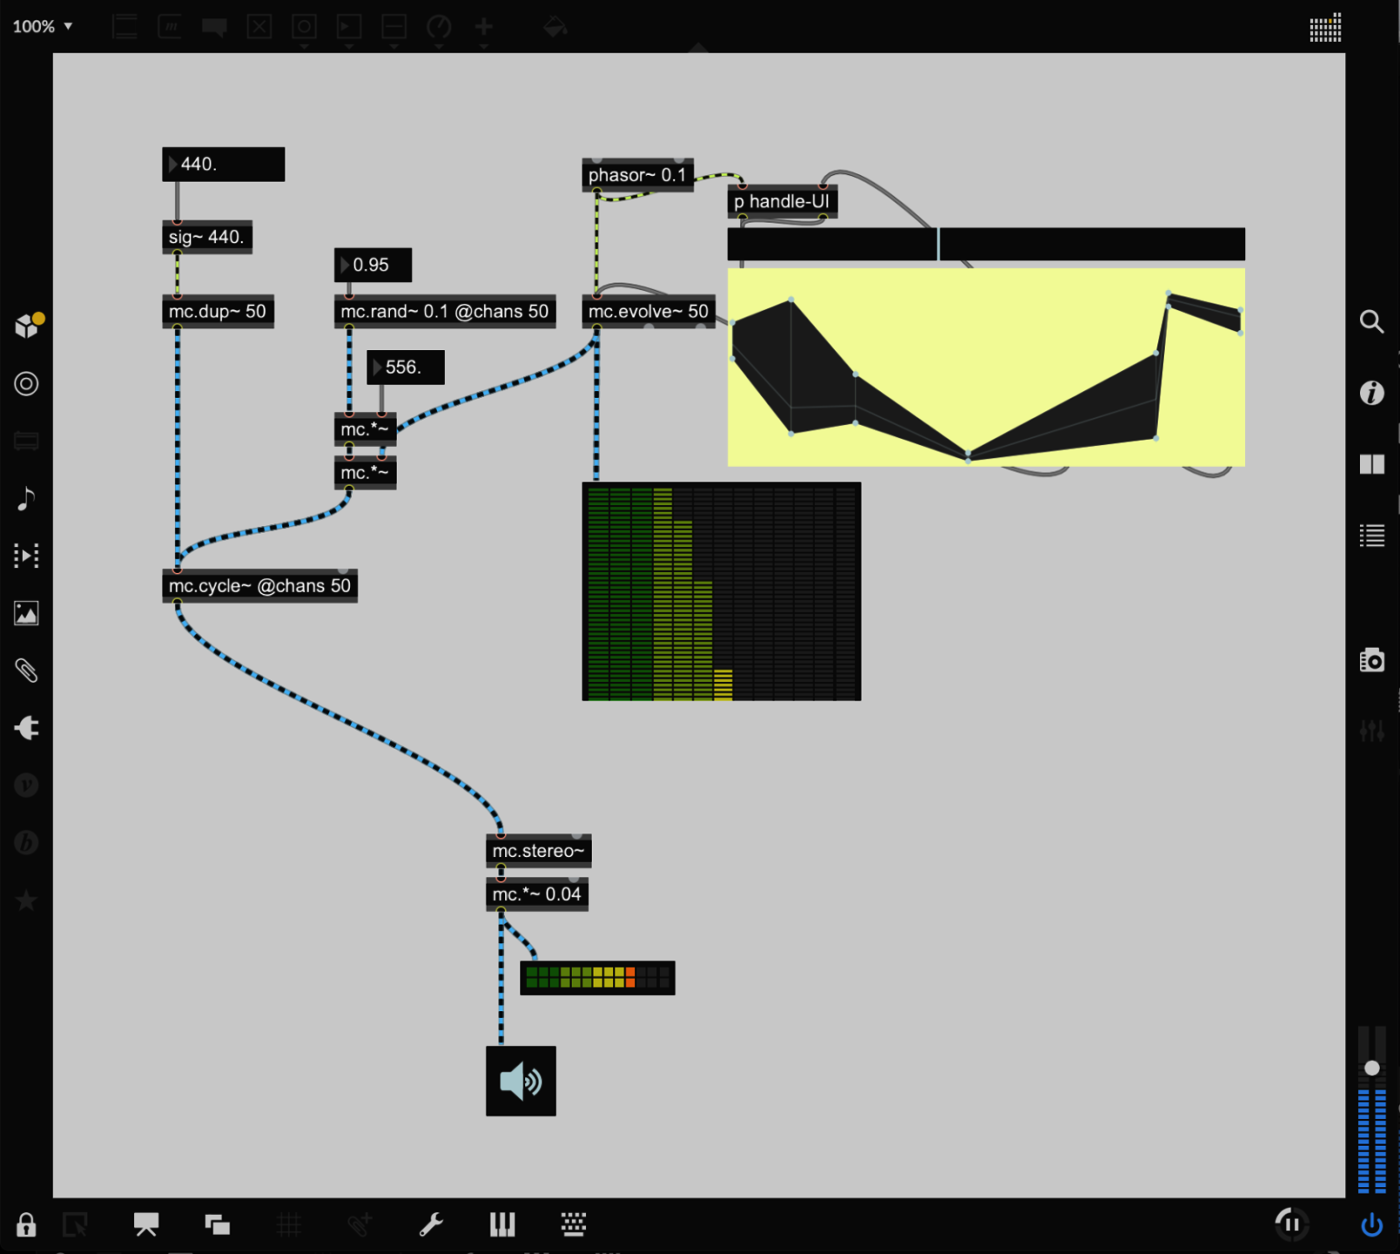Click the audio gain slider knob at right

1372,1068
